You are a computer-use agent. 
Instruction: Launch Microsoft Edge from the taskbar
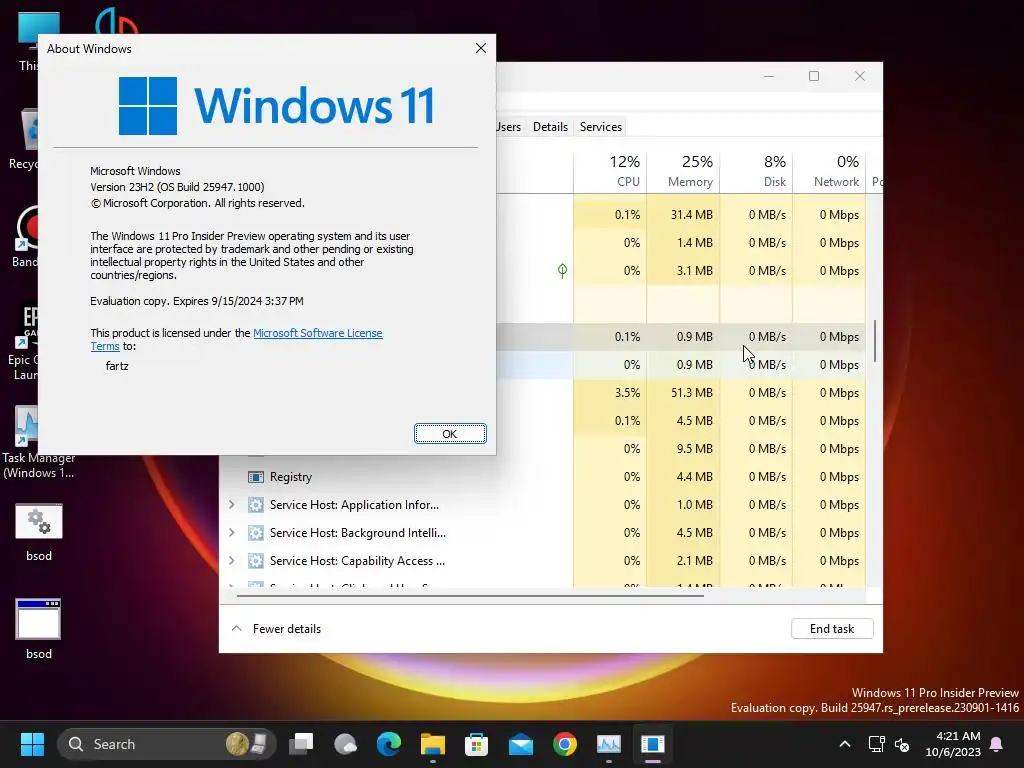coord(389,744)
